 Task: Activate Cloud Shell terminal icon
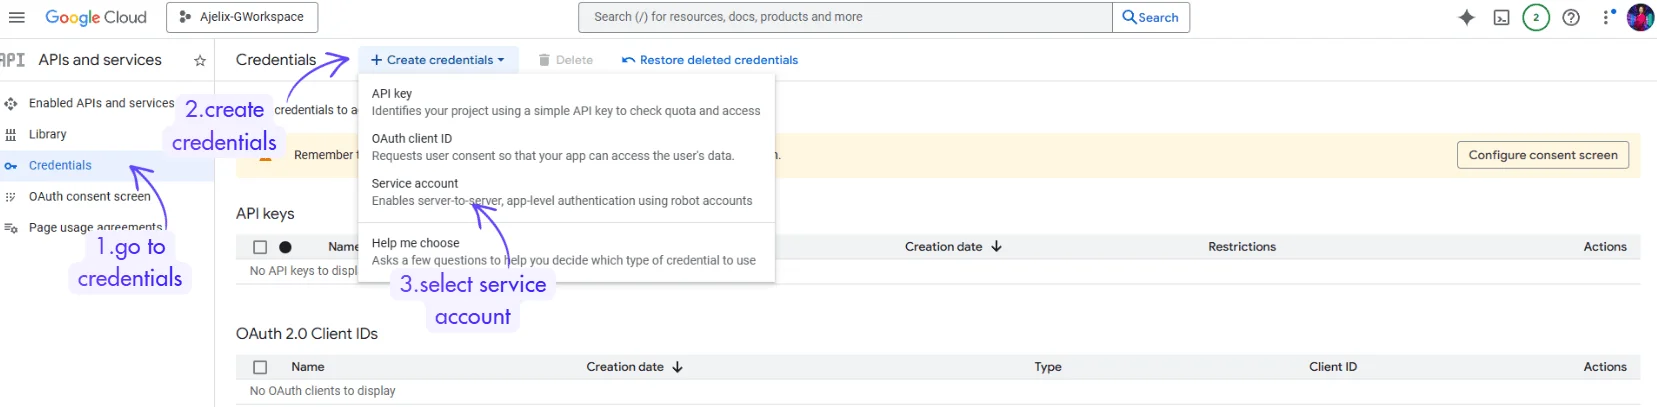tap(1501, 17)
